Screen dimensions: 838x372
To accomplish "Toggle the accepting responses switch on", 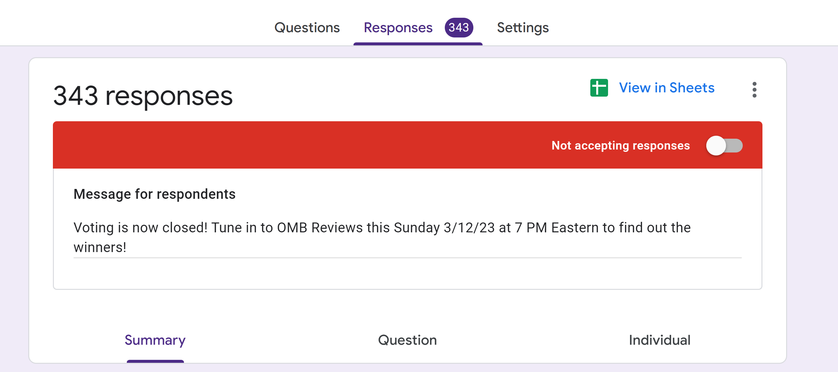I will click(x=724, y=146).
